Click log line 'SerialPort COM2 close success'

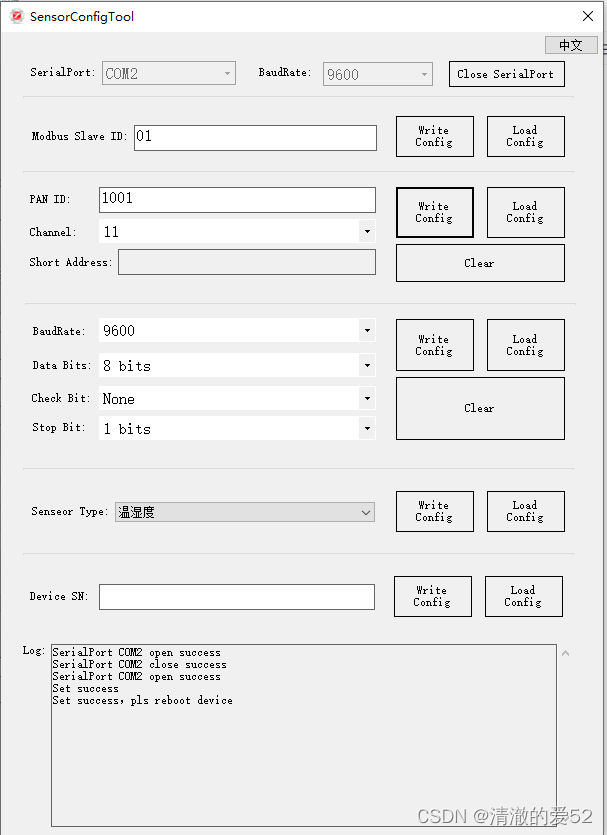[140, 665]
